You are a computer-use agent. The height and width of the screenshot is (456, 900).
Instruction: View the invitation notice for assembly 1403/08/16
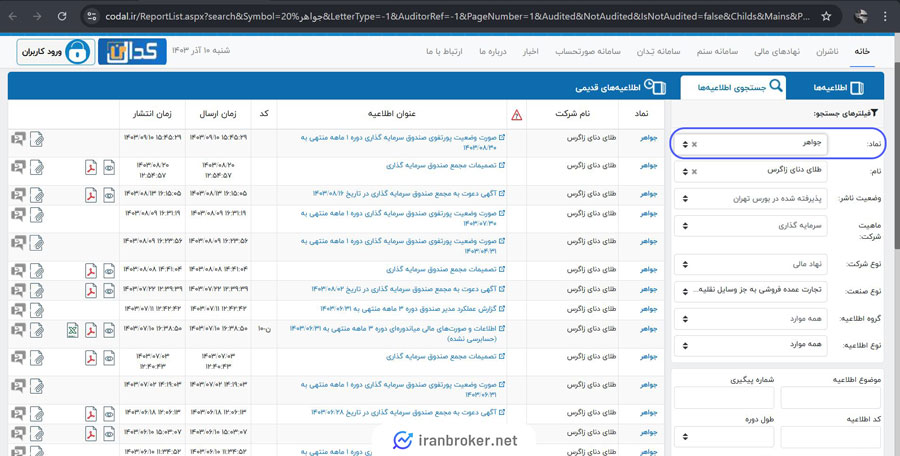(109, 195)
